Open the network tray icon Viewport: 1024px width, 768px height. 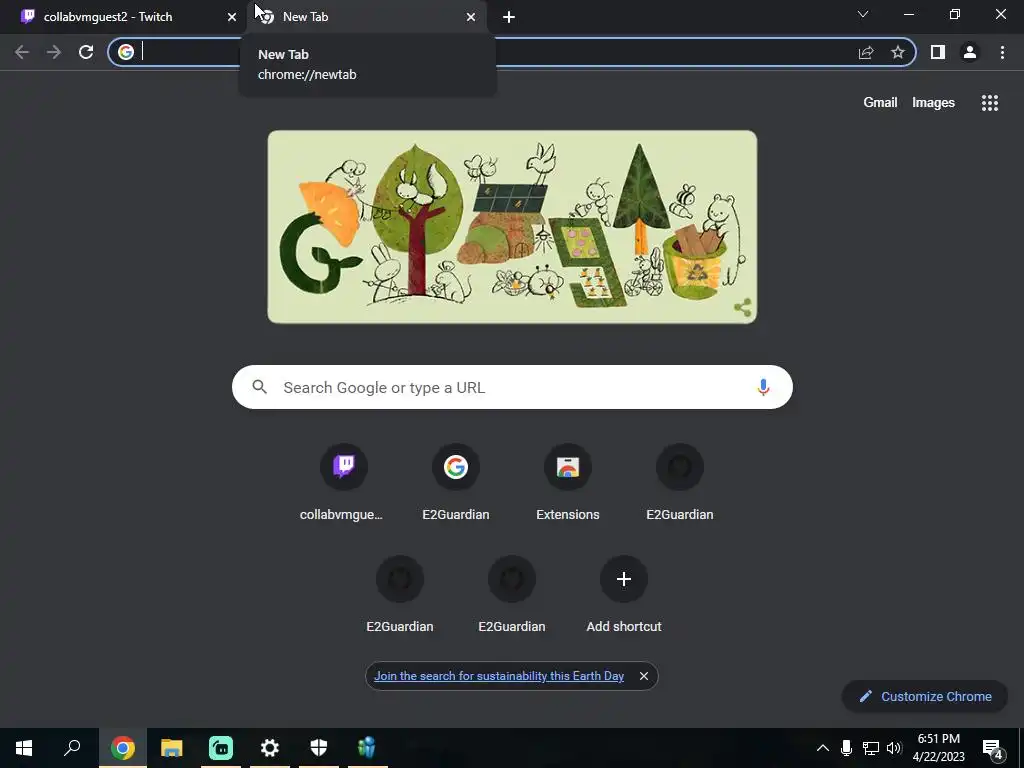coord(871,748)
